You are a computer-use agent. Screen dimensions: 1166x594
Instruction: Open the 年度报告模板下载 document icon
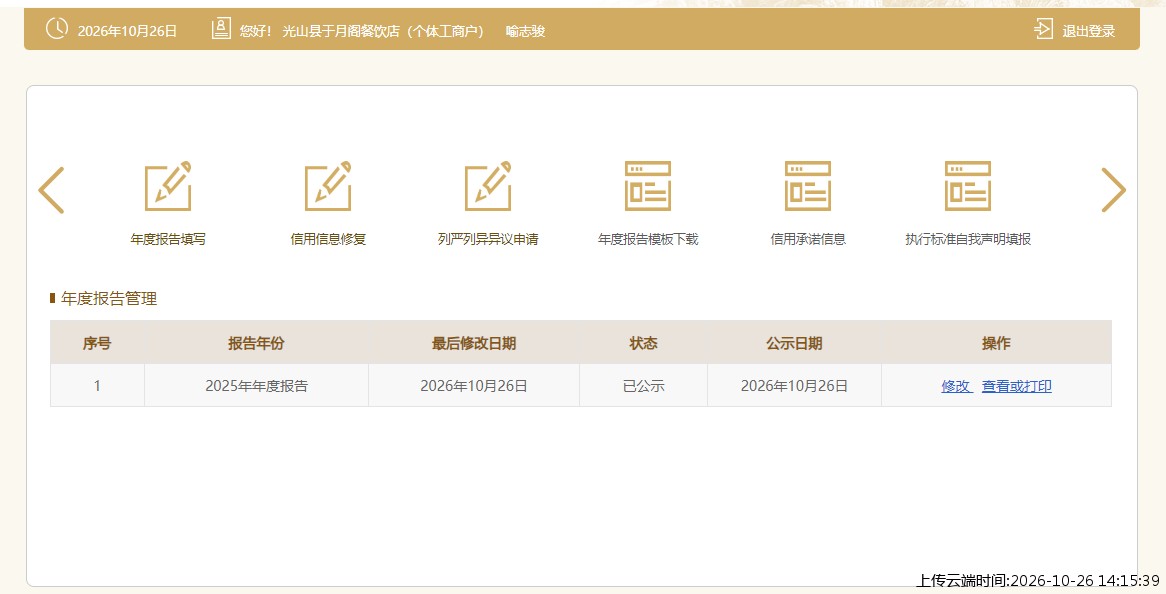[x=648, y=186]
